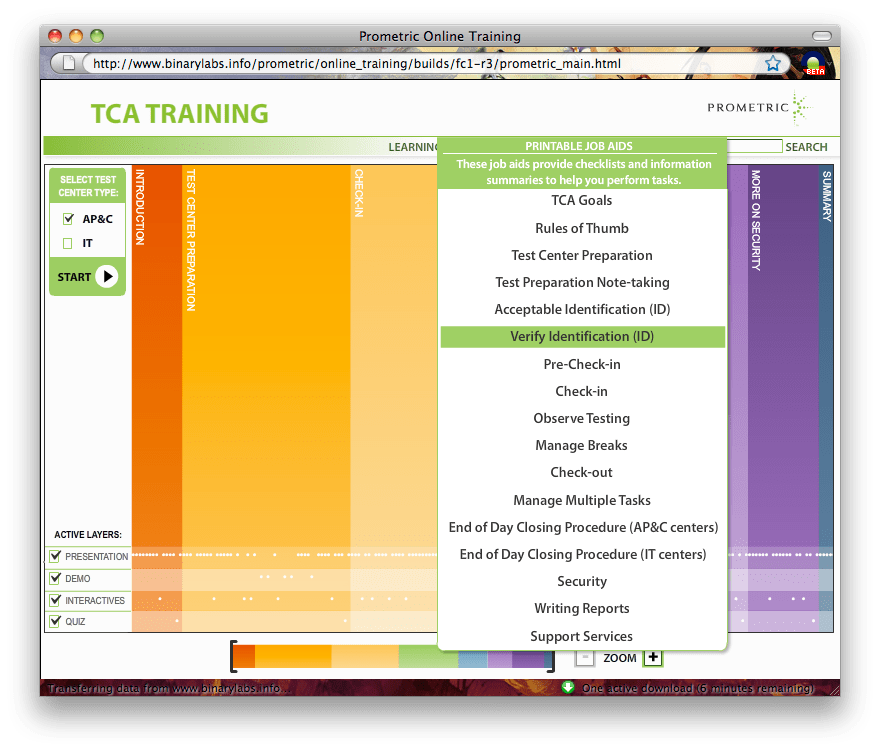The width and height of the screenshot is (880, 751).
Task: Select Verify Identification (ID) job aid
Action: pos(582,337)
